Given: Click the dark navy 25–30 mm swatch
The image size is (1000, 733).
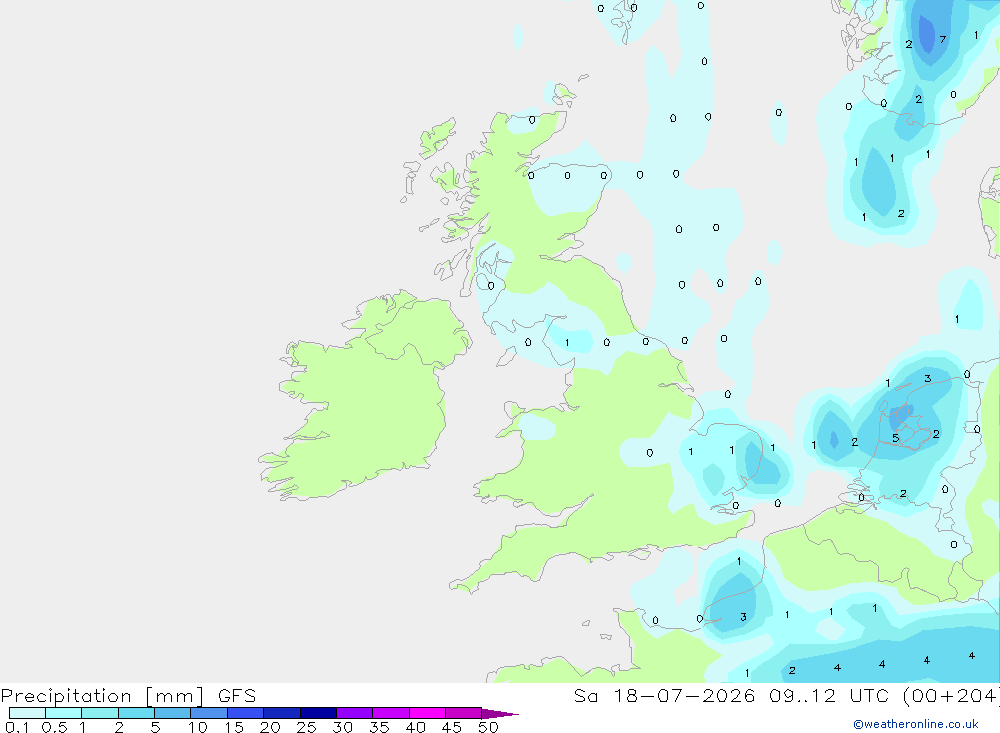Looking at the screenshot, I should pyautogui.click(x=318, y=713).
